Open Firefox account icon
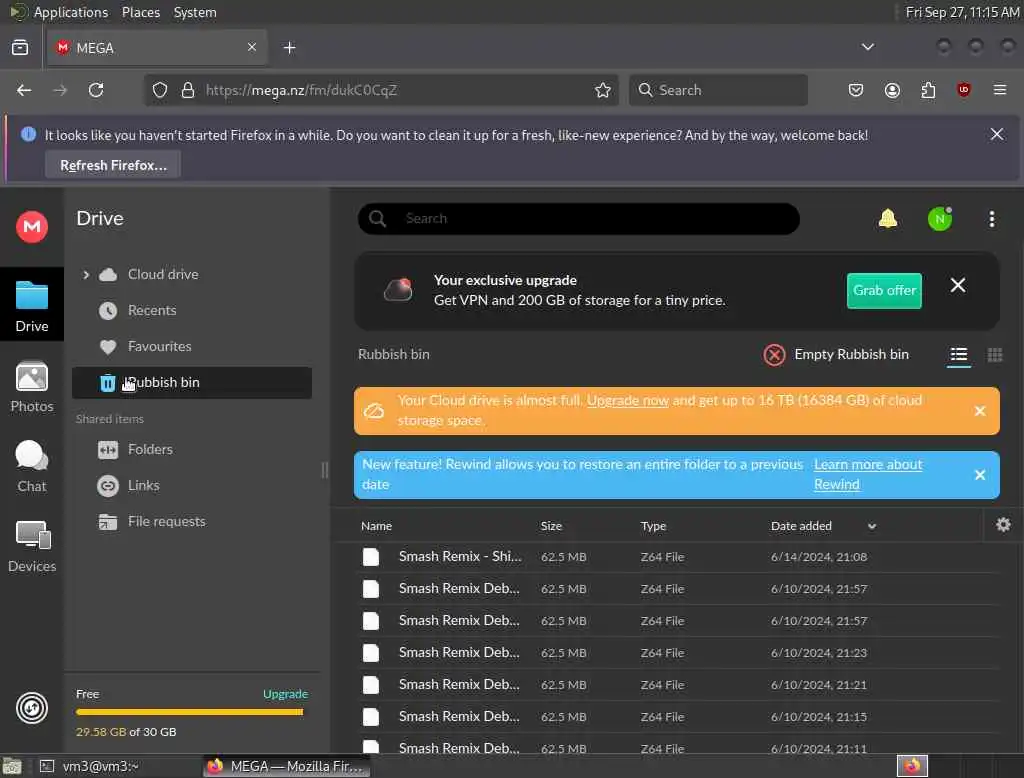 (x=891, y=90)
